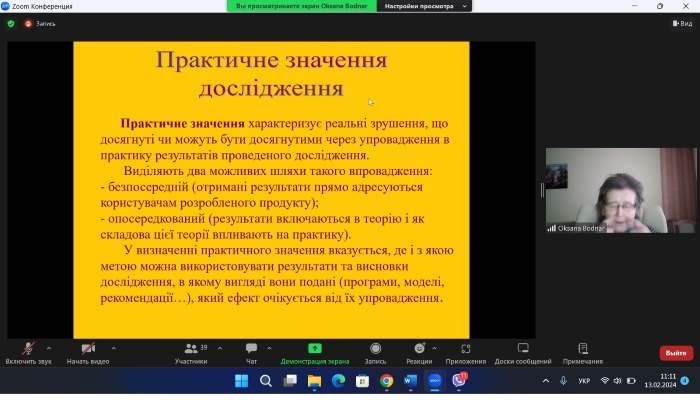Viewport: 700px width, 400px height.
Task: Open the Участники participants panel
Action: 190,349
